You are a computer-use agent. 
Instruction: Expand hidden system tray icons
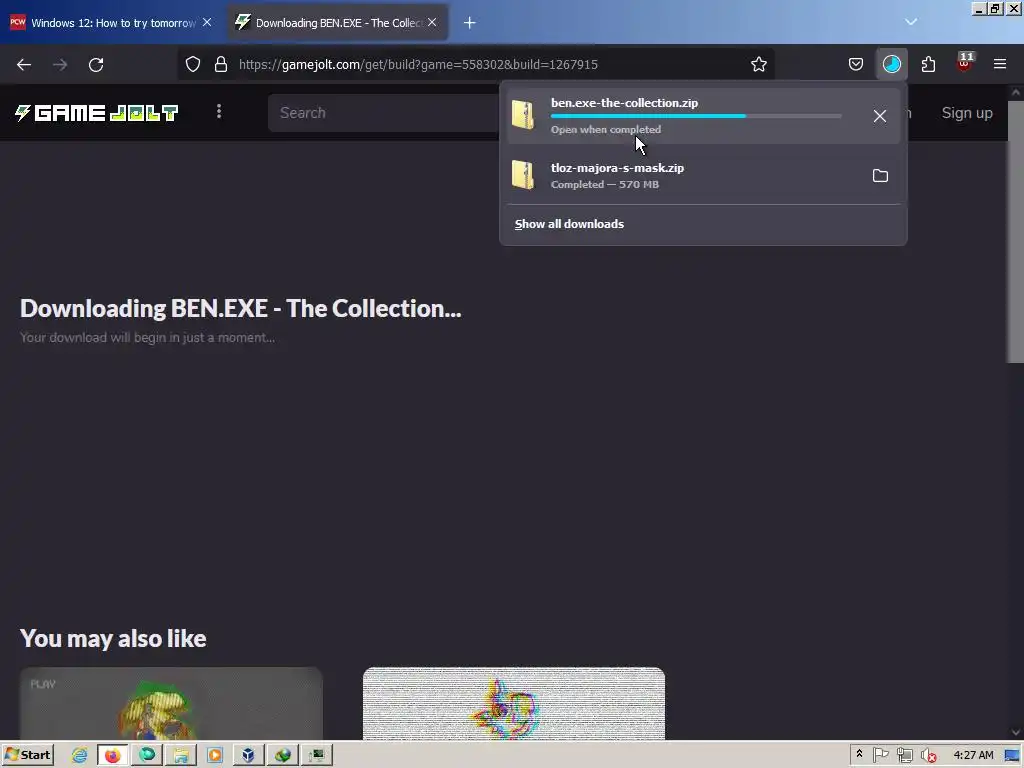pos(859,754)
